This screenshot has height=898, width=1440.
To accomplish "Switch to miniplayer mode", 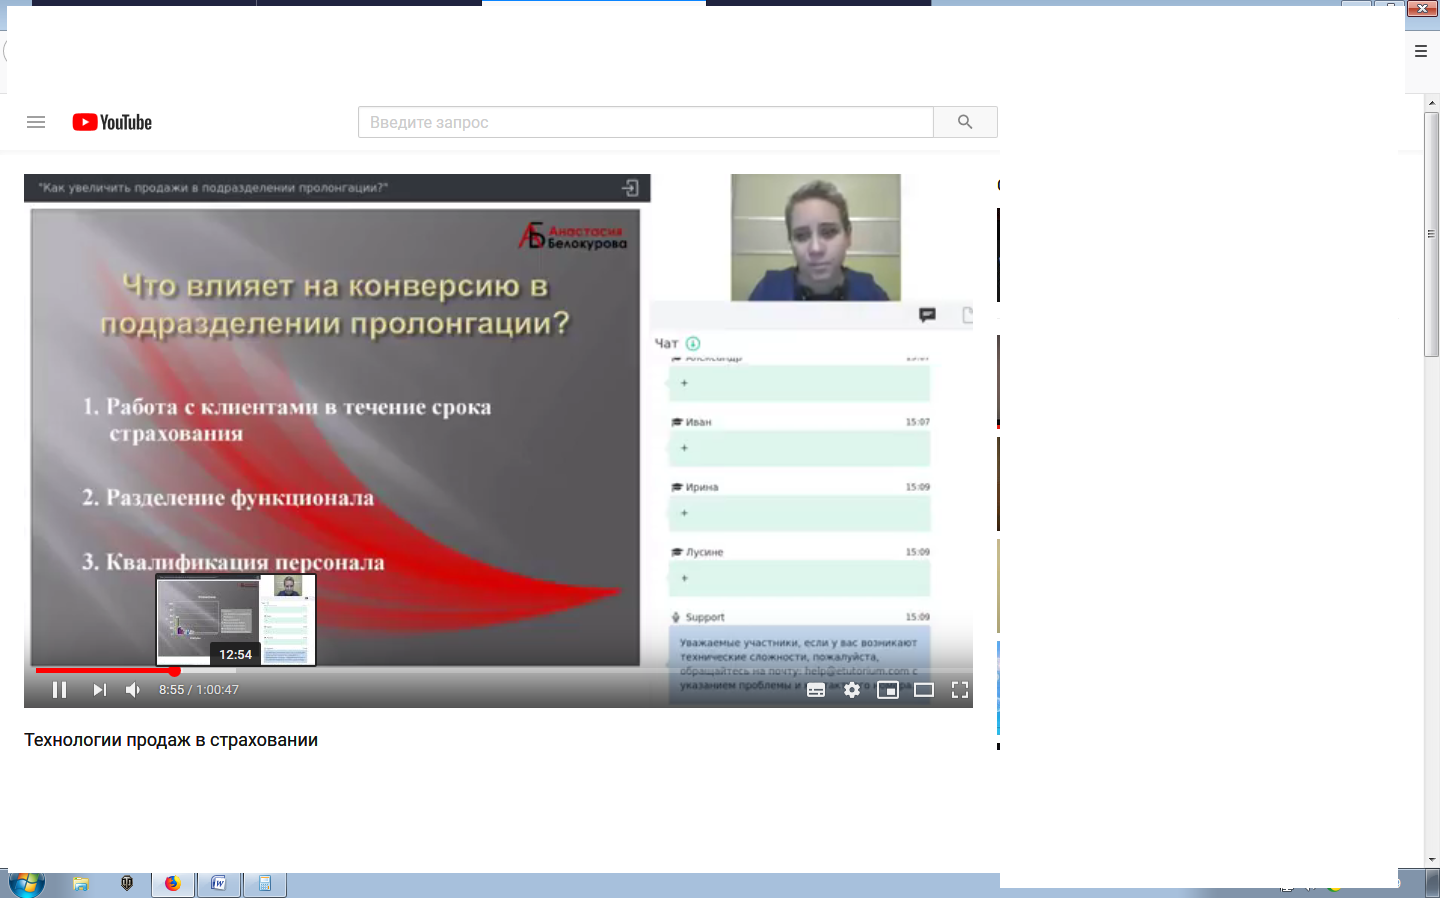I will [888, 690].
